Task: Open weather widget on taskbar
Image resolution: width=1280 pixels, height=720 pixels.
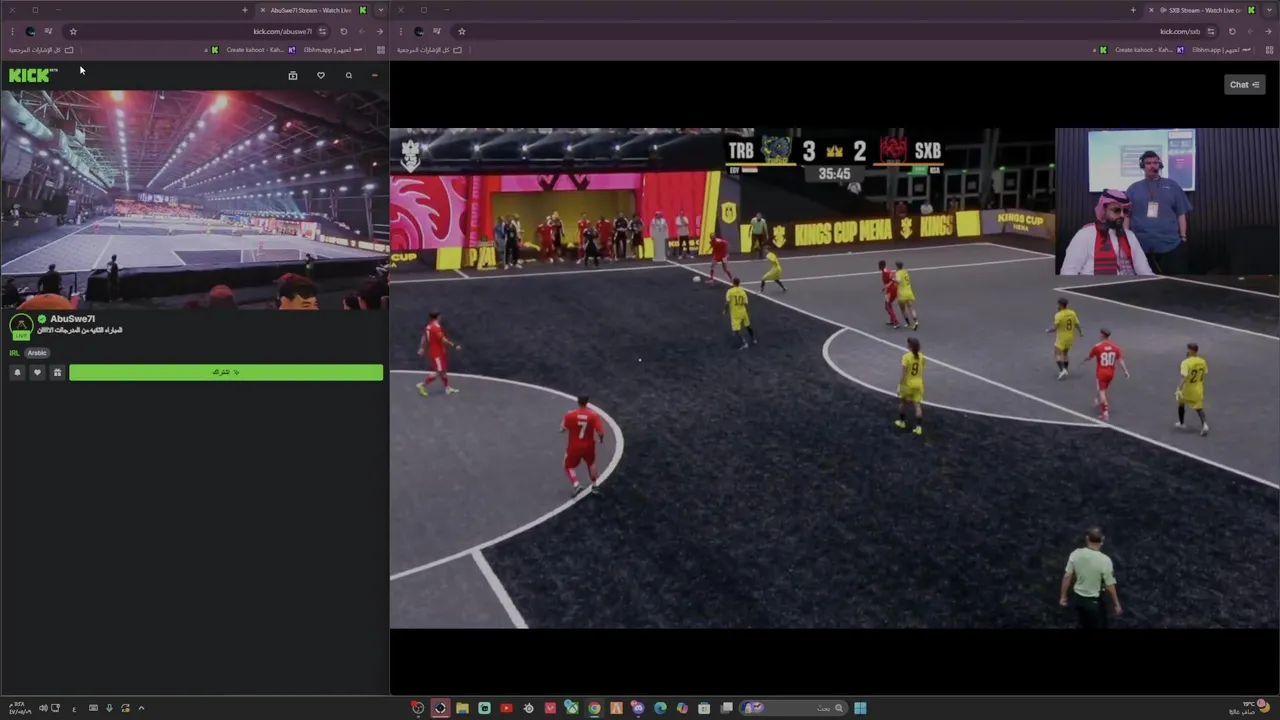Action: [1250, 707]
